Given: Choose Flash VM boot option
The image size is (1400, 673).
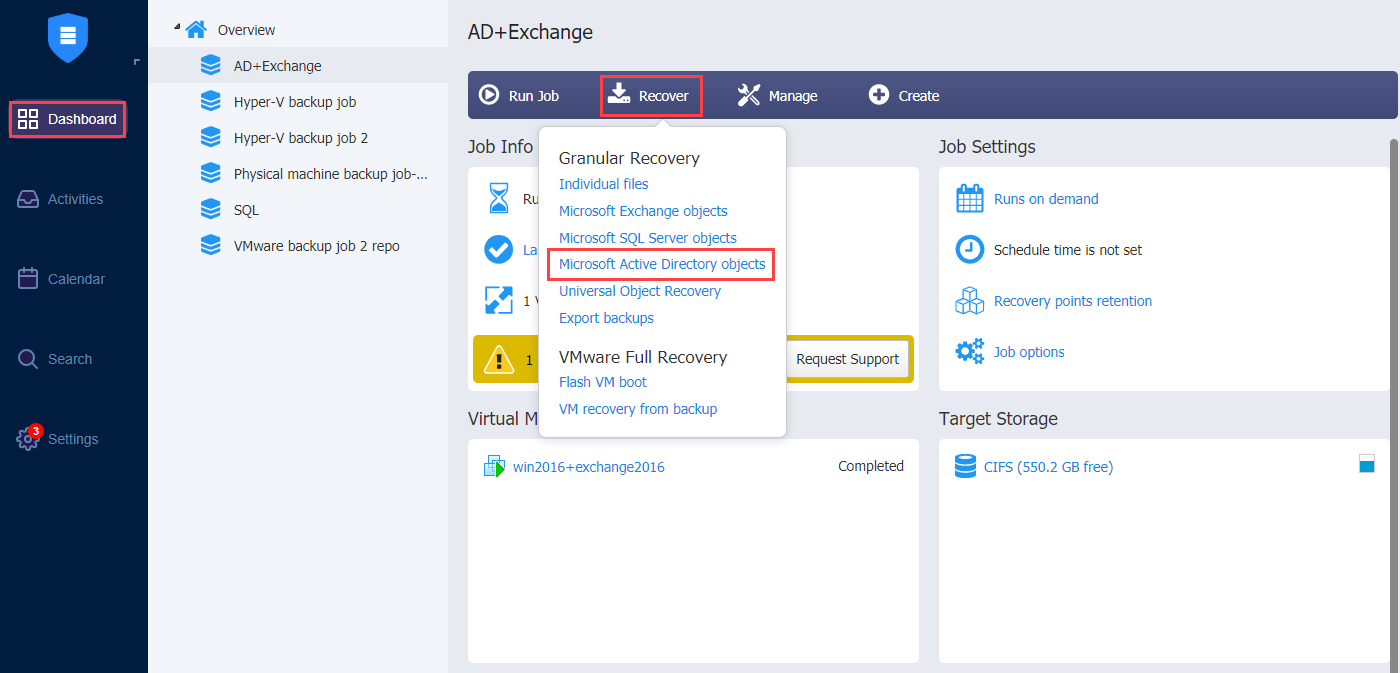Looking at the screenshot, I should pyautogui.click(x=603, y=382).
